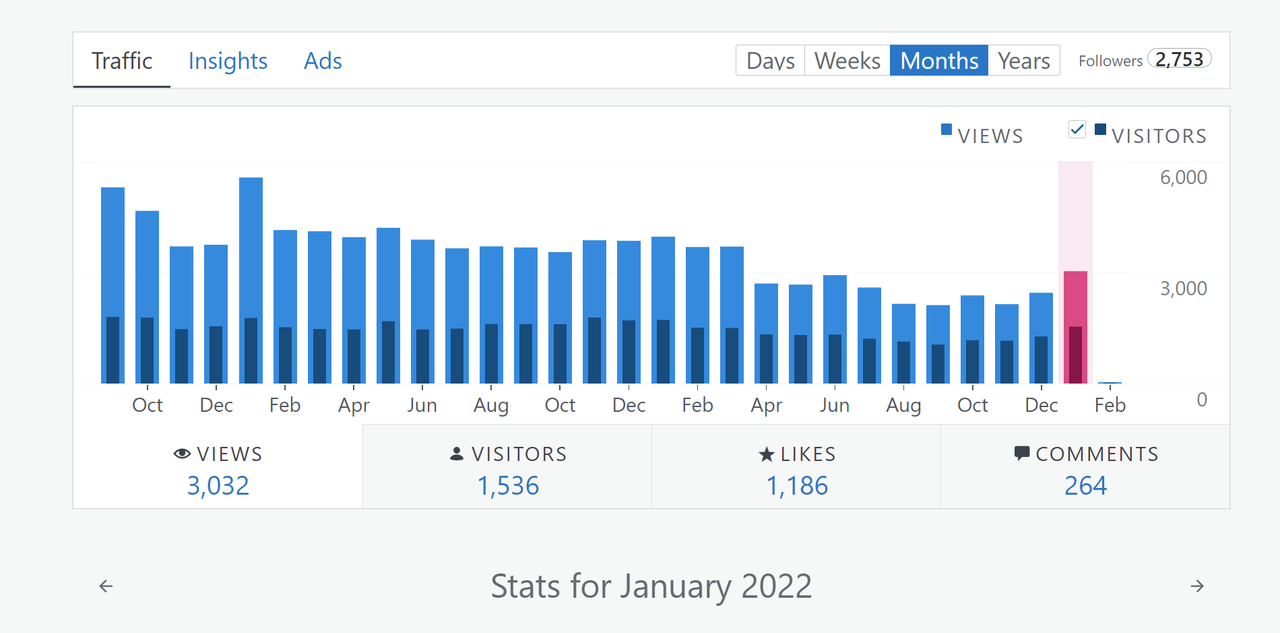Select the bar above the third Dec label
Image resolution: width=1280 pixels, height=633 pixels.
1041,338
